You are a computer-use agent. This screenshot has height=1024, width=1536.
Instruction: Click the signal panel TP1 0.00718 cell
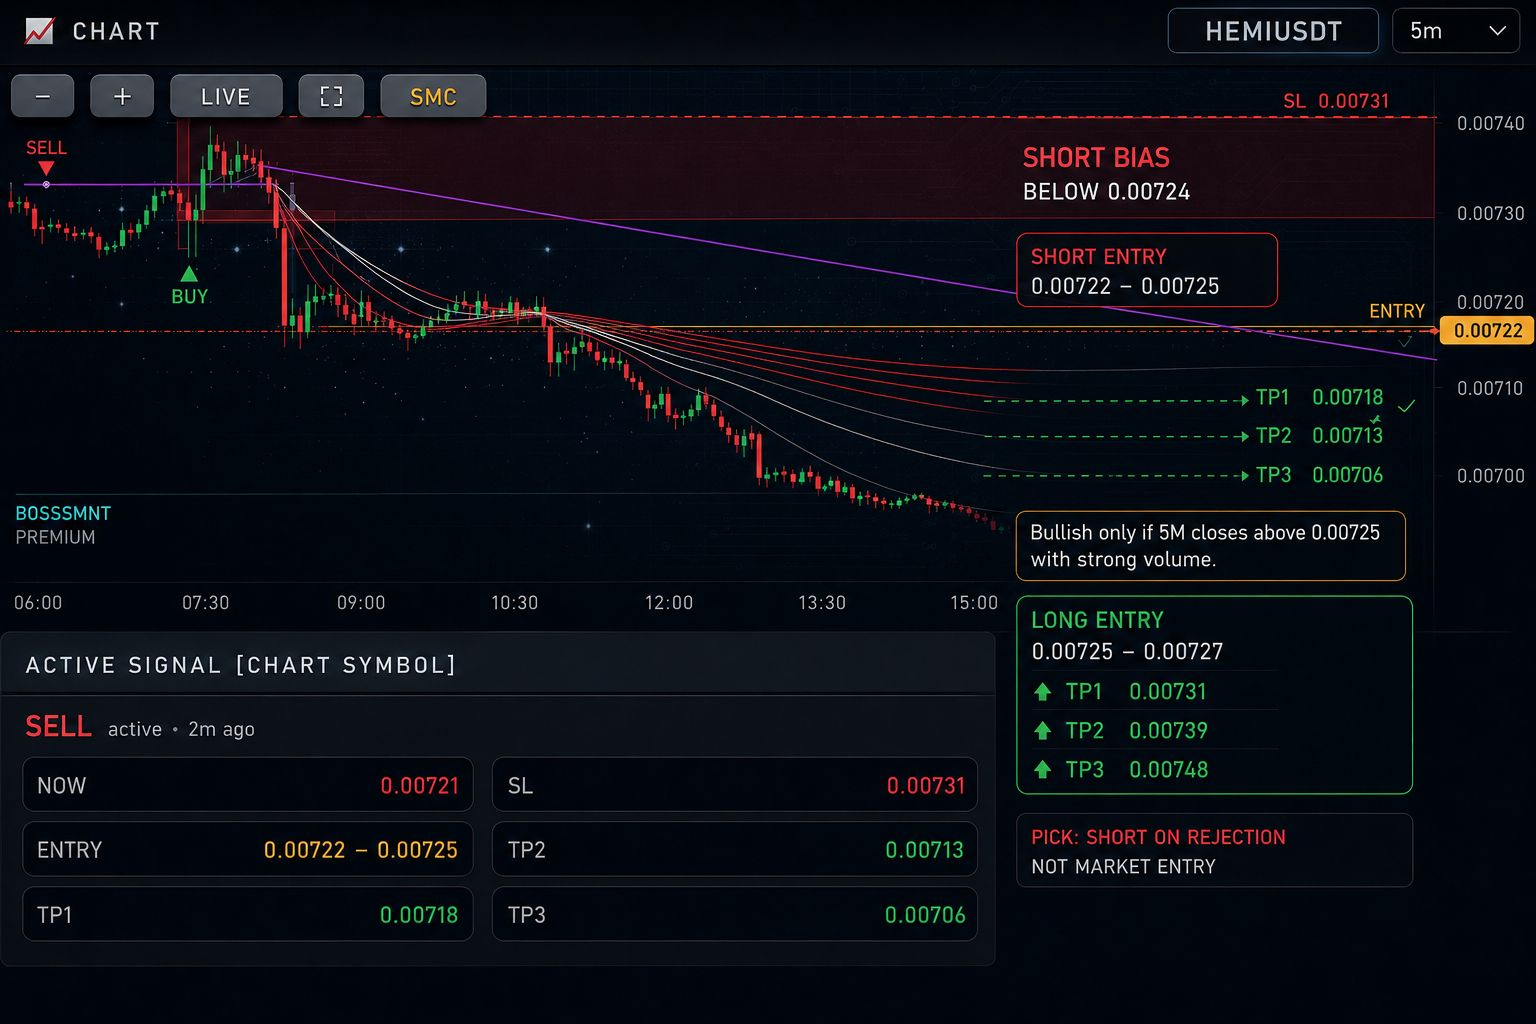click(x=248, y=914)
